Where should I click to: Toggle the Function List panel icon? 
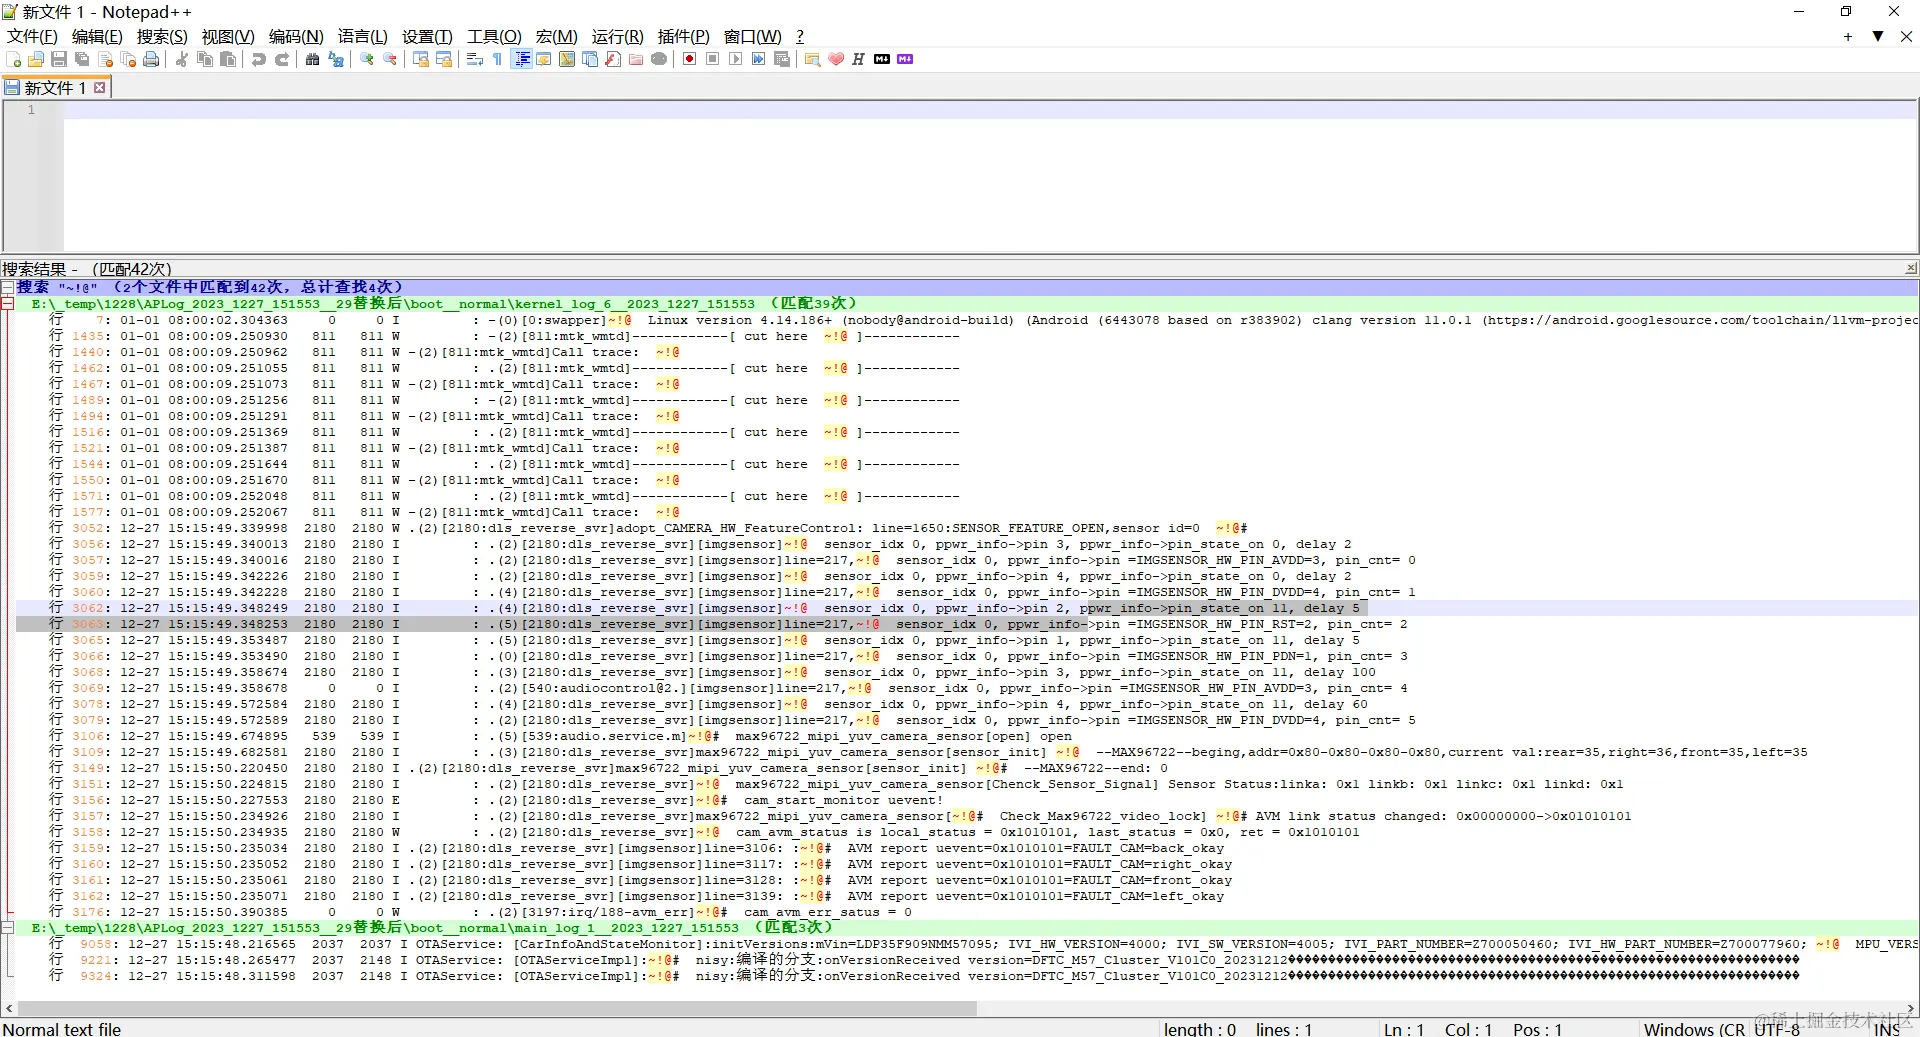(613, 59)
